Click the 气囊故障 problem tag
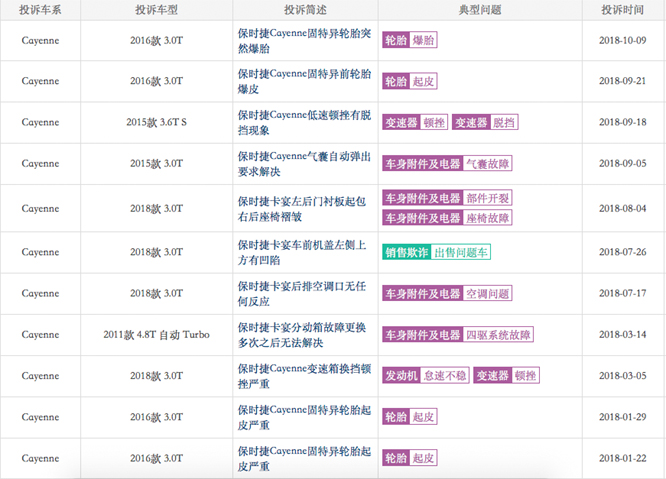This screenshot has height=479, width=666. coord(488,163)
